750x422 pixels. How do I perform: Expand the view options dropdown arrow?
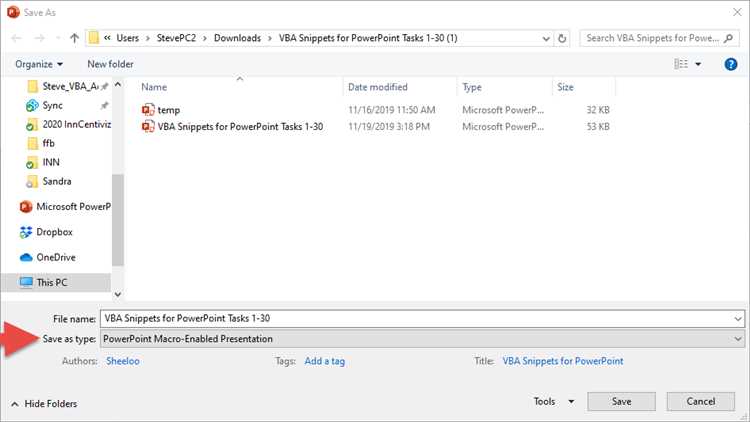point(698,64)
